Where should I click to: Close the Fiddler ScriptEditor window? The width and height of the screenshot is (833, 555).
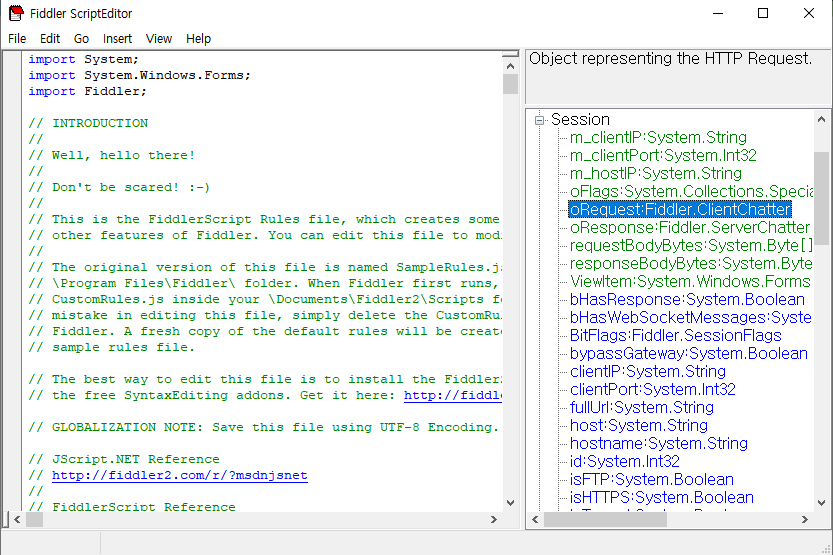(x=809, y=13)
